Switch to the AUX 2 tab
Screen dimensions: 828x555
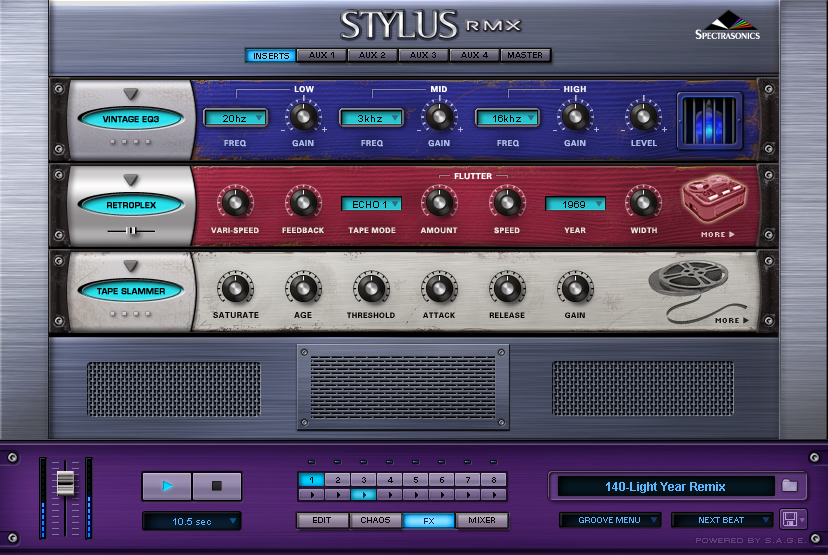point(372,55)
